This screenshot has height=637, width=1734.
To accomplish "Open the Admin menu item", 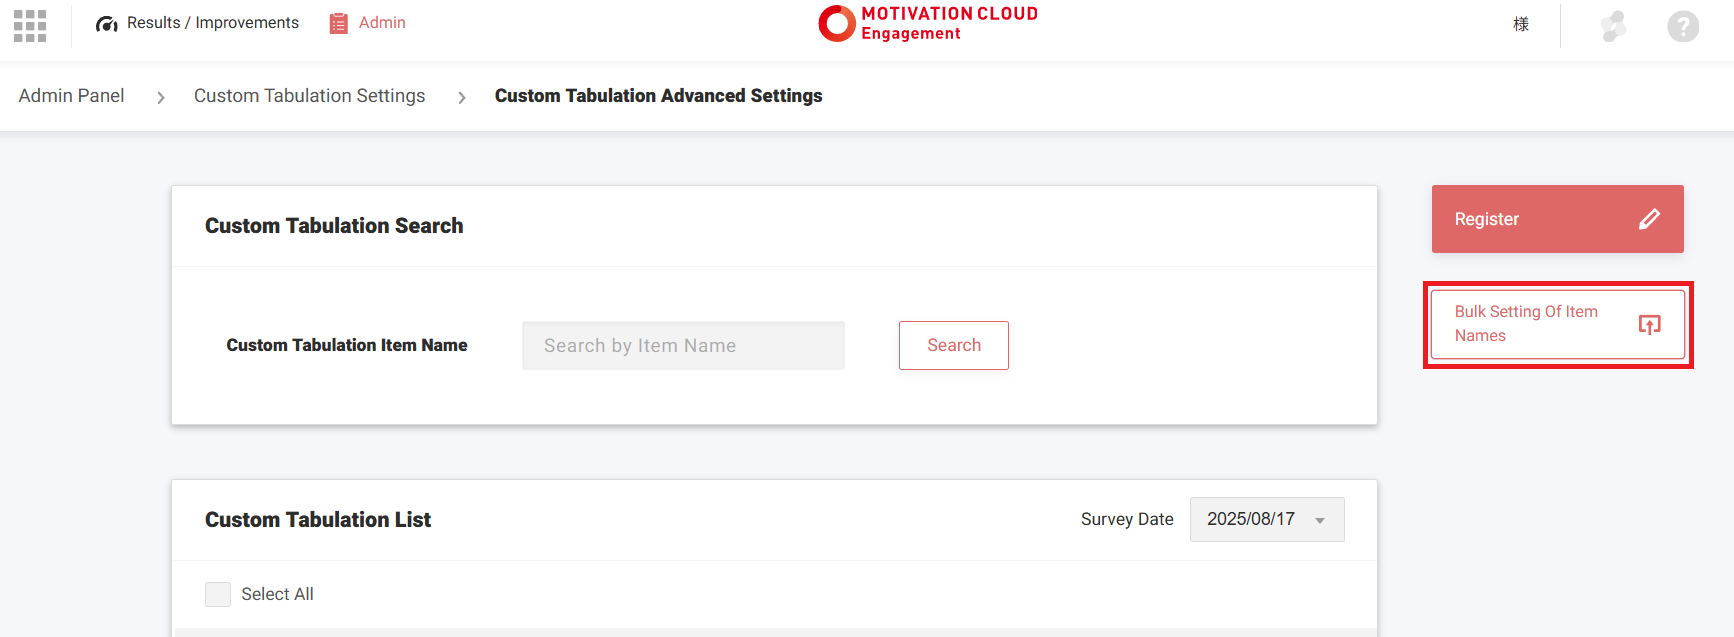I will pos(382,23).
